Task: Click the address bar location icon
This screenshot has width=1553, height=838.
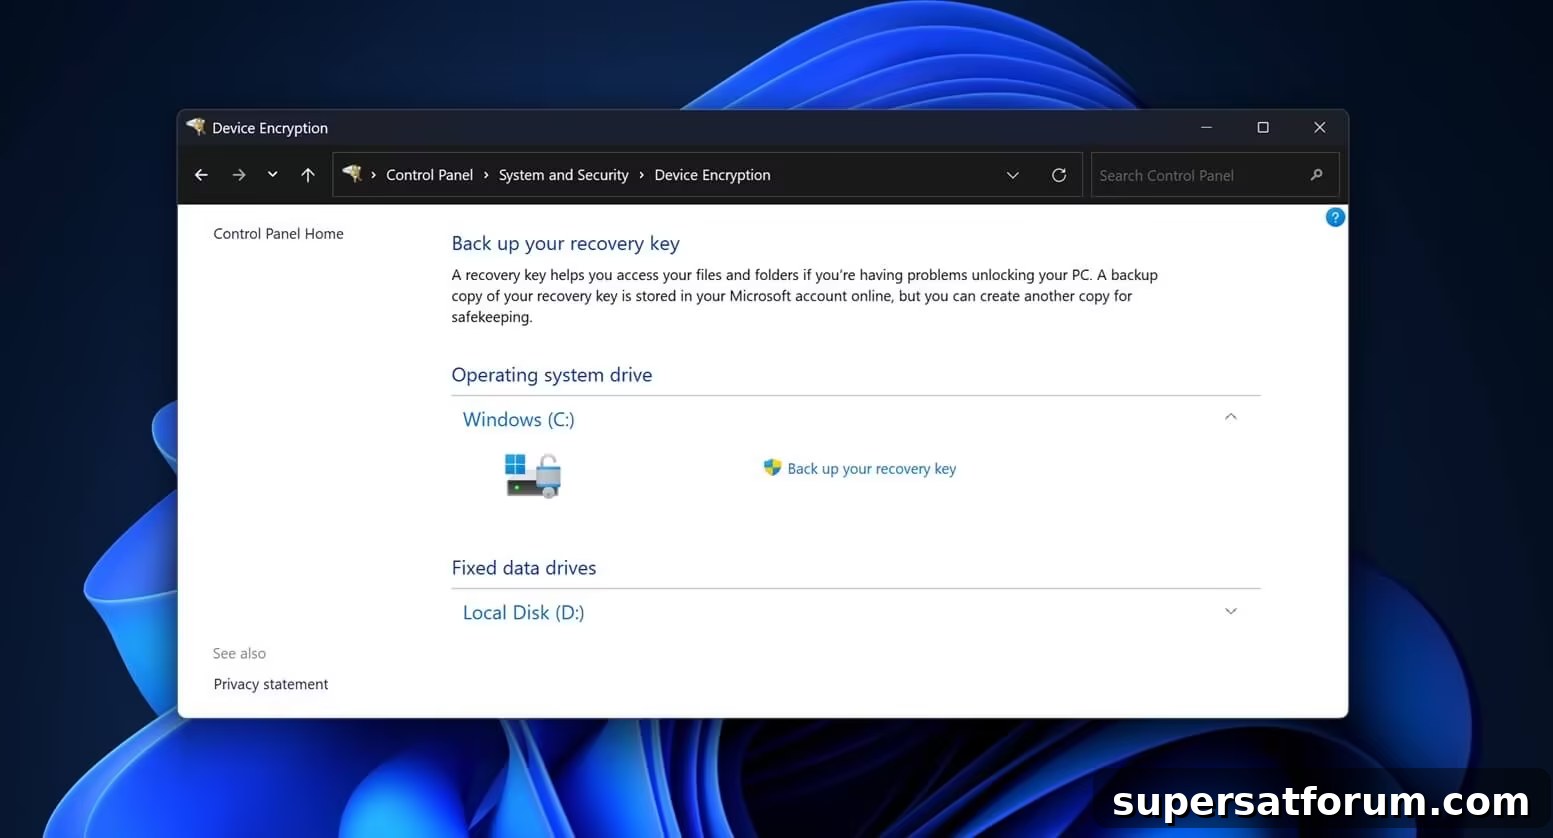Action: 352,174
